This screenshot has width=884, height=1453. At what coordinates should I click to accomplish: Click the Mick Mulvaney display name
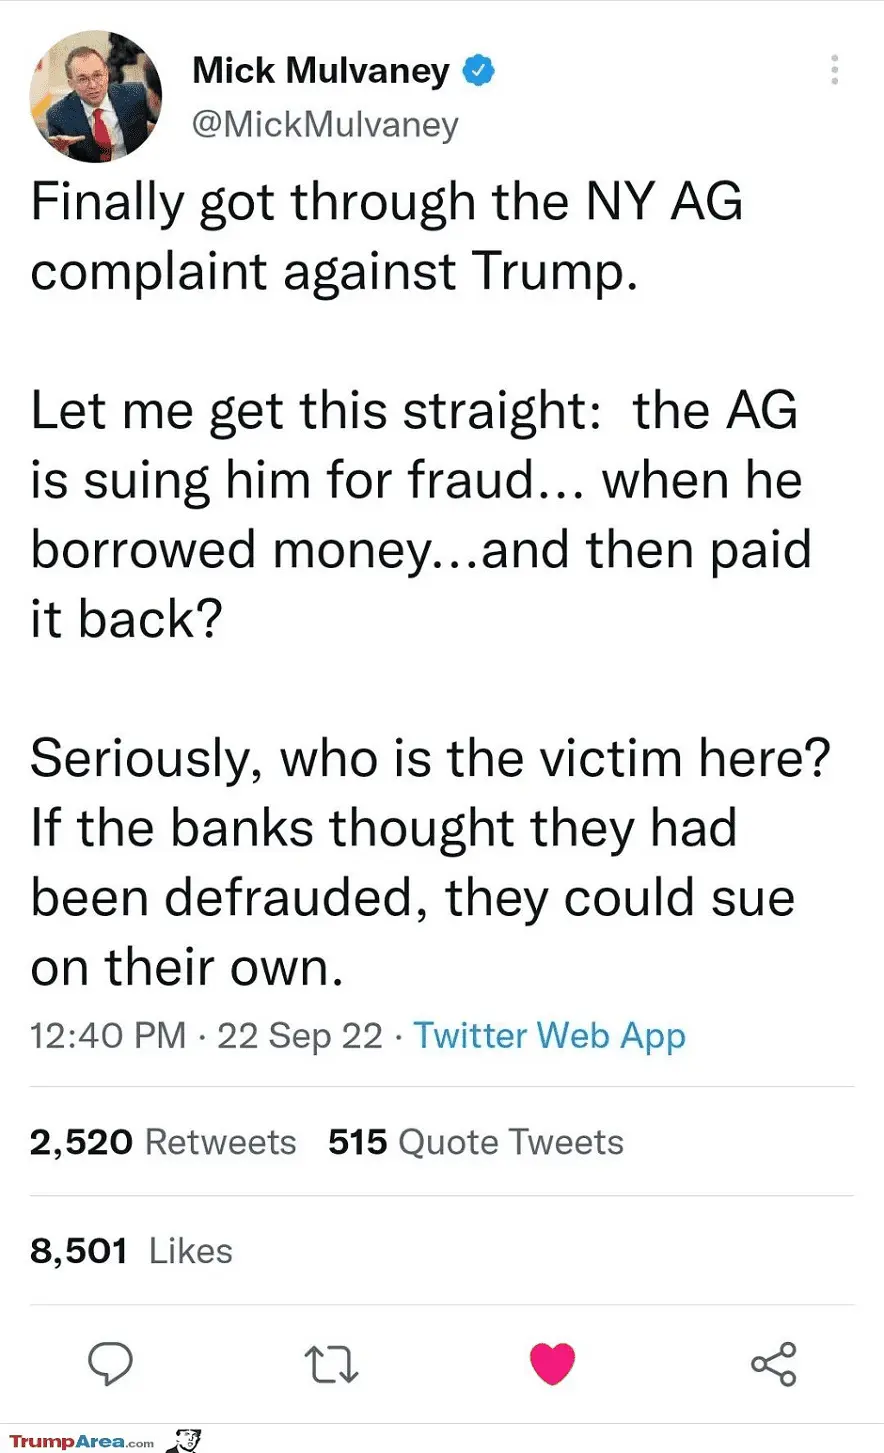click(321, 71)
